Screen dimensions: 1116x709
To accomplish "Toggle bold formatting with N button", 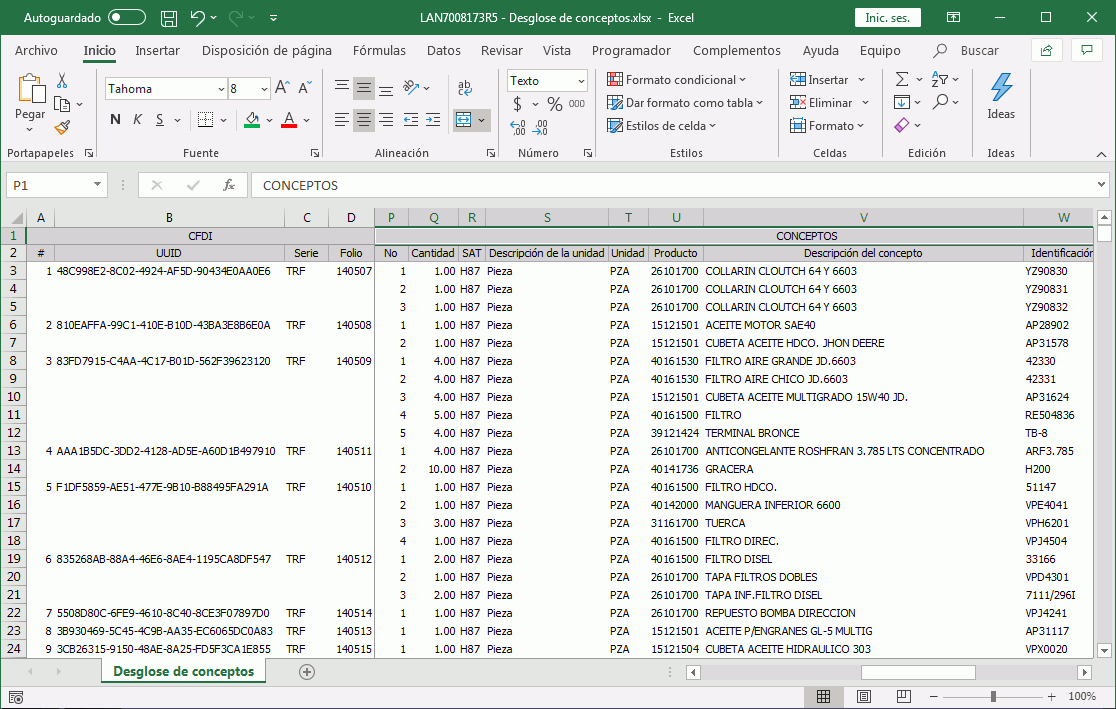I will click(115, 120).
